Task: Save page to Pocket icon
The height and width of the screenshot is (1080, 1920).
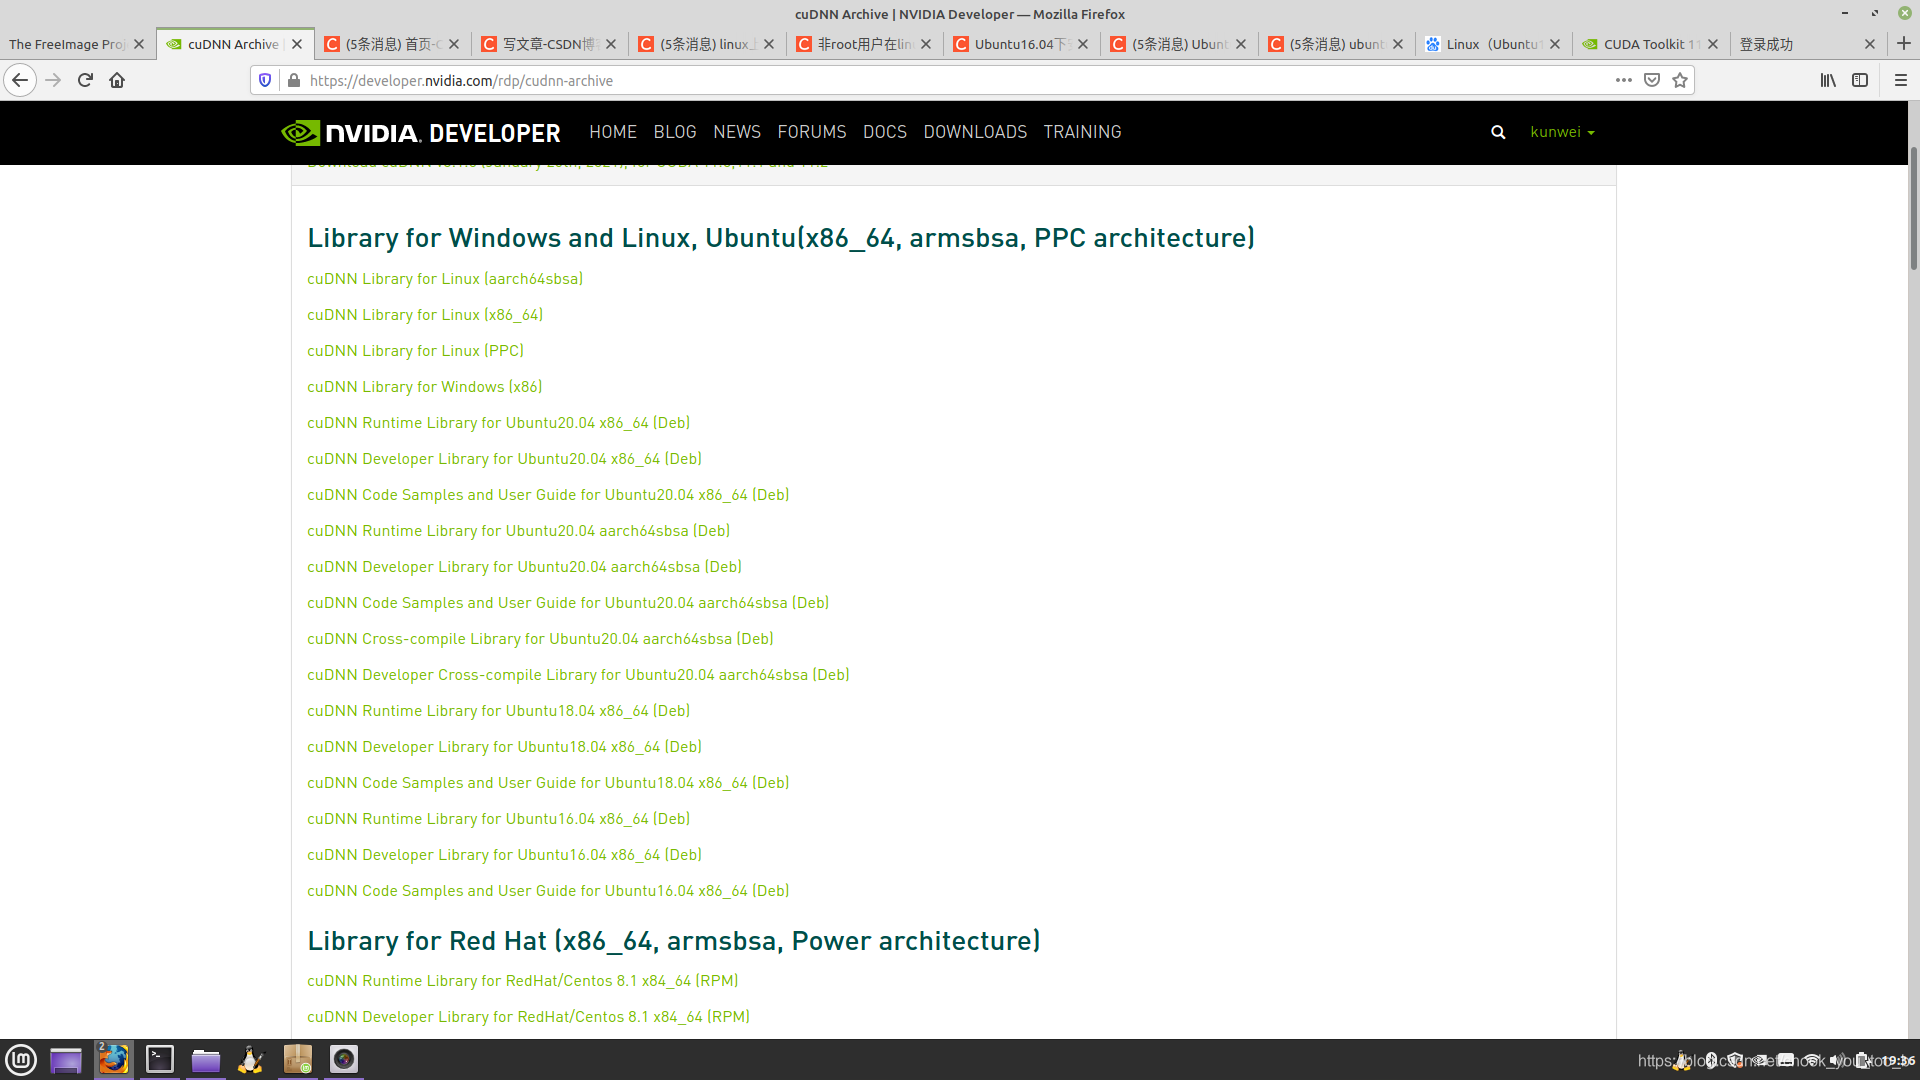Action: 1652,80
